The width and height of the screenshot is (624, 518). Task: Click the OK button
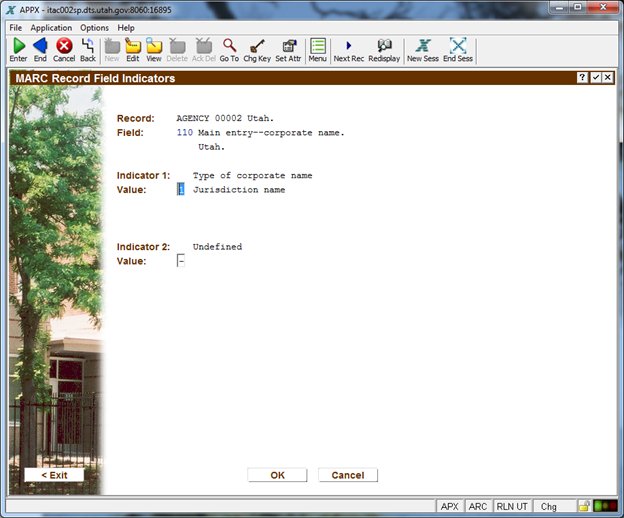click(x=276, y=475)
